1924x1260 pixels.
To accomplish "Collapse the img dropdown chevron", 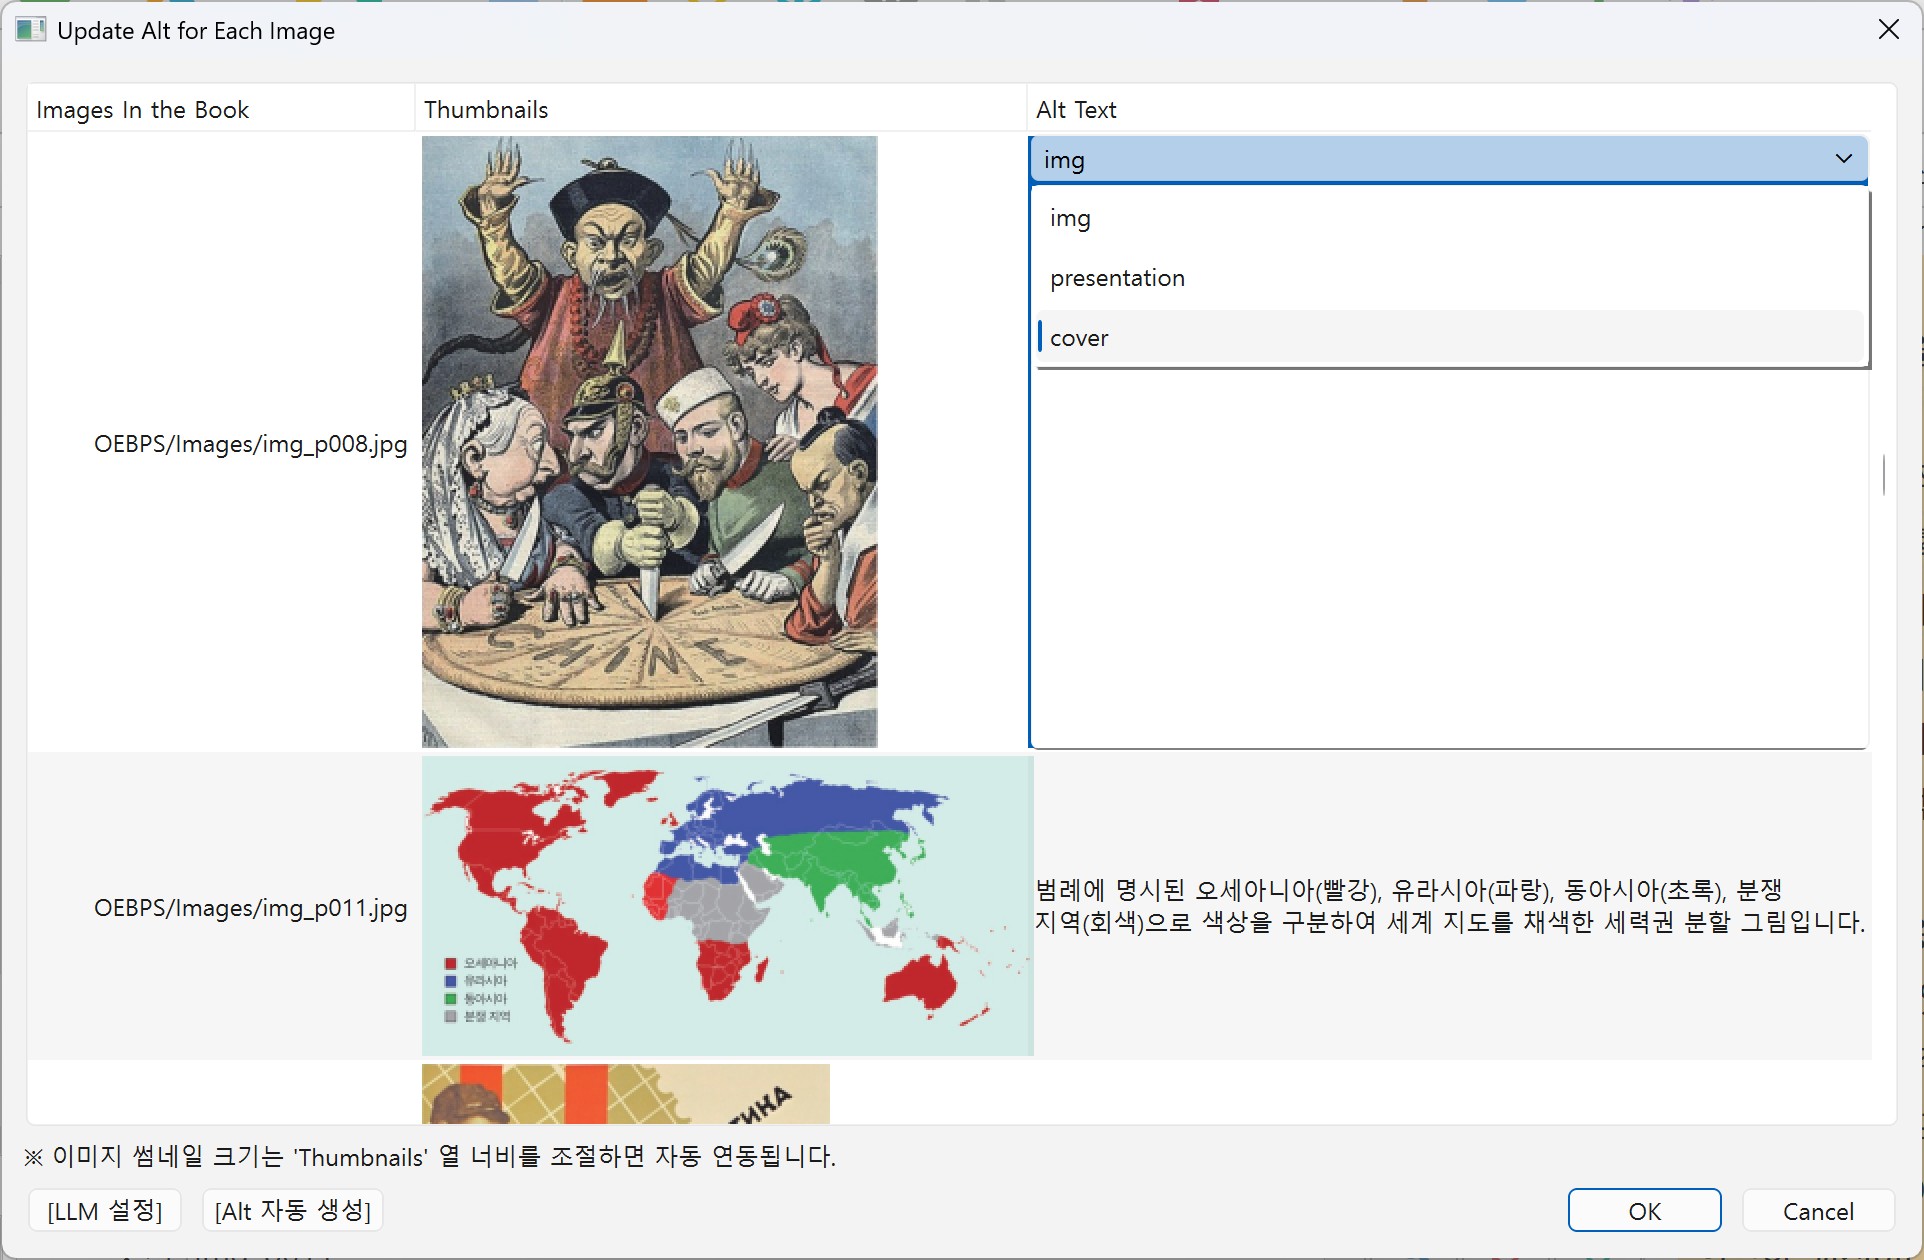I will click(1843, 159).
